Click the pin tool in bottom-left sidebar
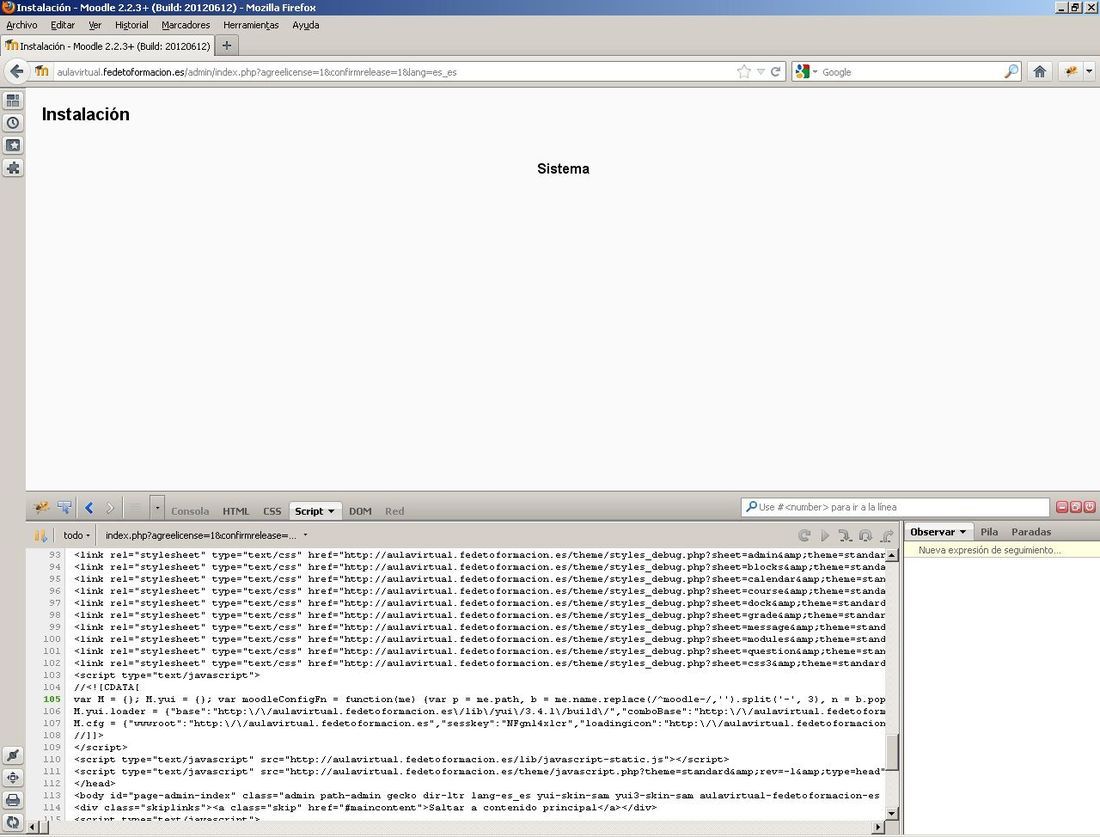The height and width of the screenshot is (837, 1100). click(x=13, y=756)
